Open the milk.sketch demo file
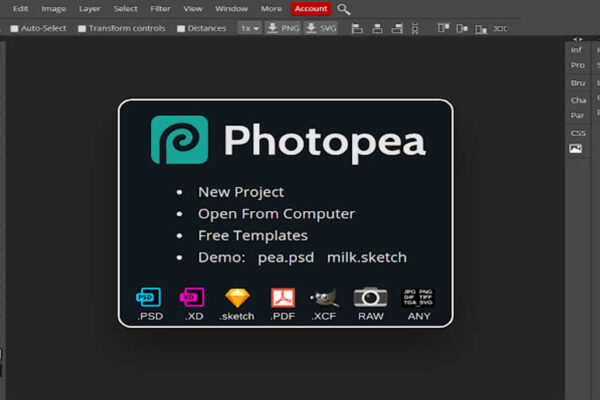Viewport: 600px width, 400px height. point(367,258)
